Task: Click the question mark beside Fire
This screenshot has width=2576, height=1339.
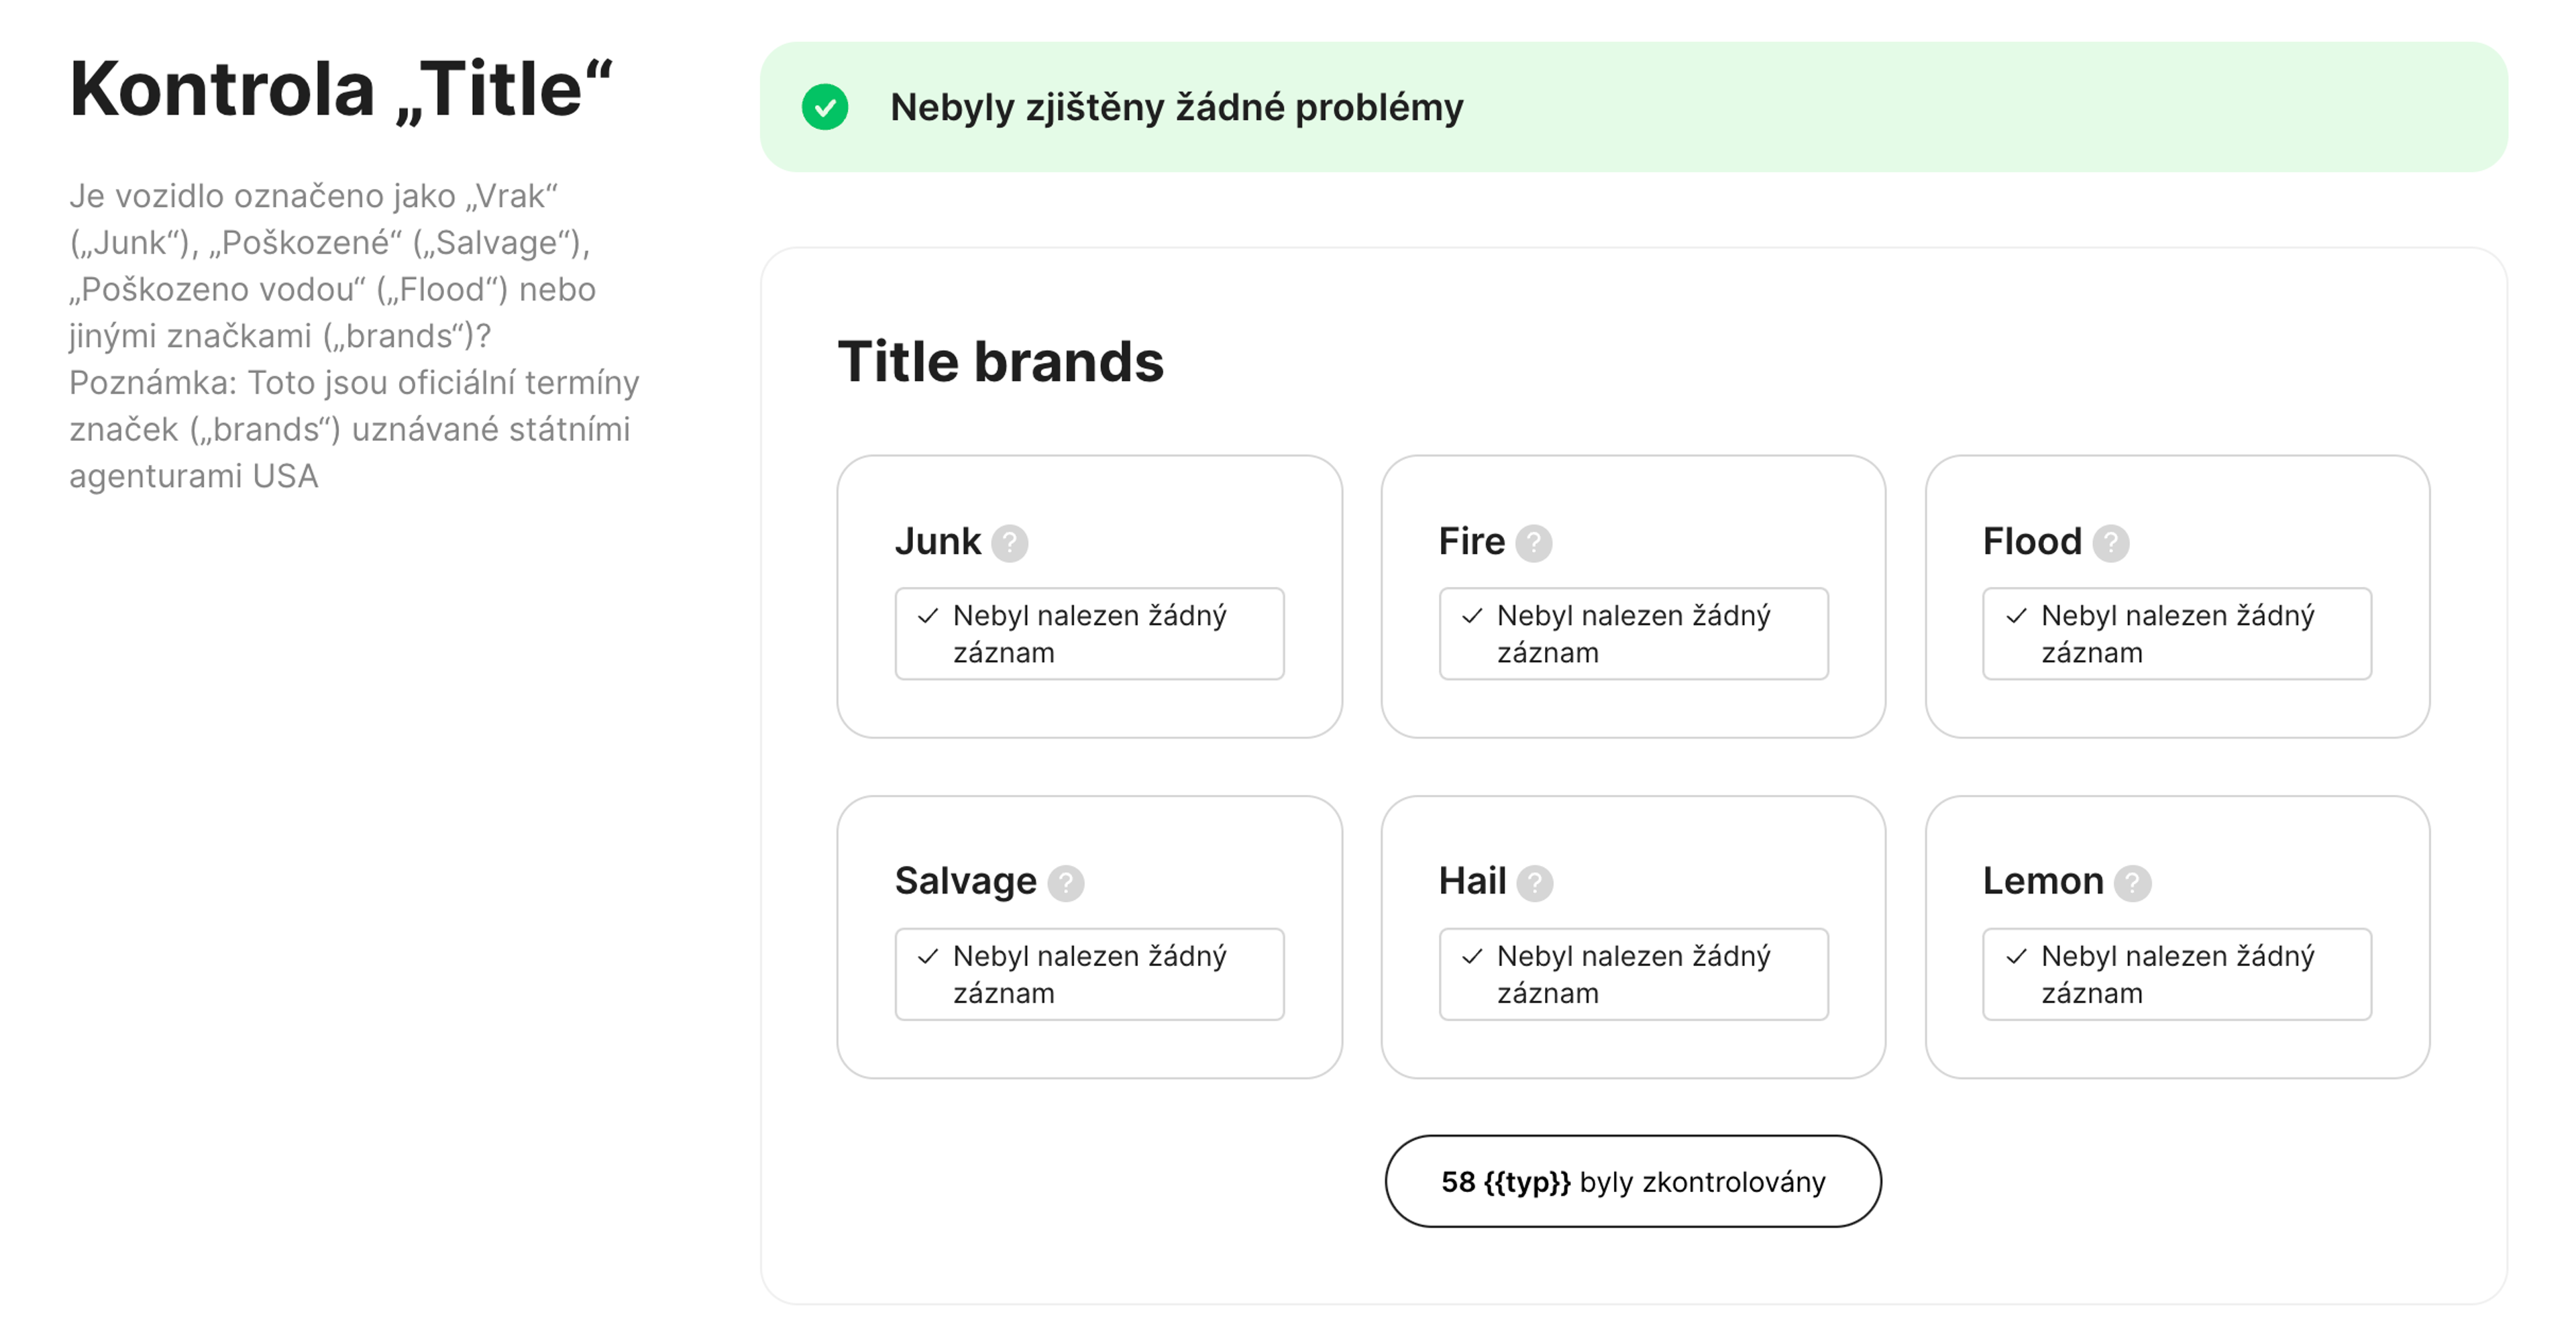Action: click(1533, 543)
